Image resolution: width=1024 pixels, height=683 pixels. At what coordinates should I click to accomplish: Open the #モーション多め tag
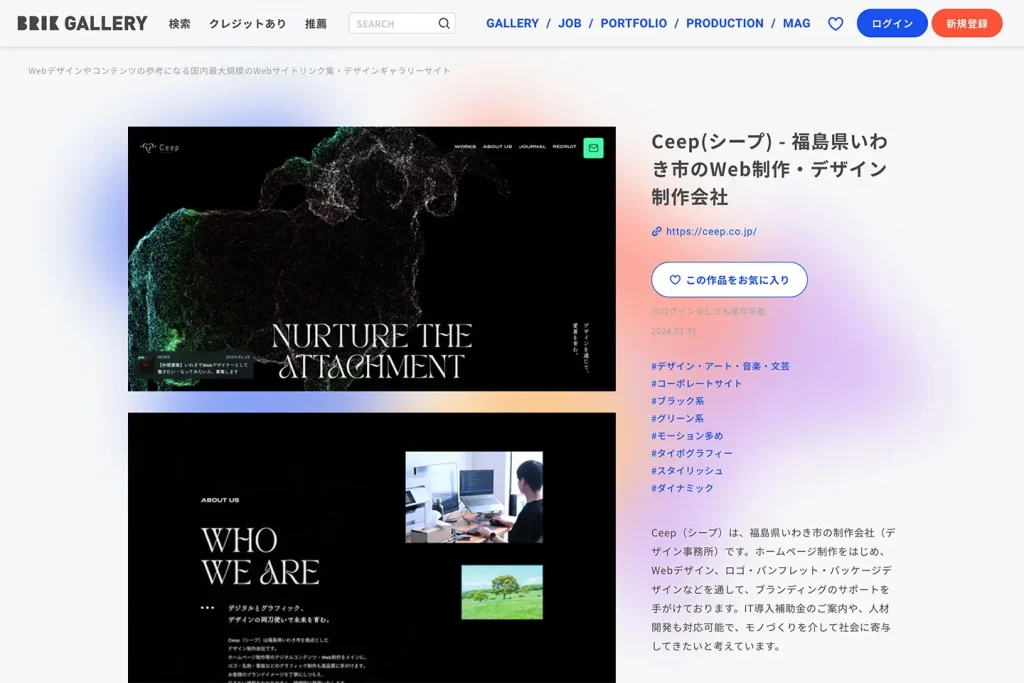(687, 436)
